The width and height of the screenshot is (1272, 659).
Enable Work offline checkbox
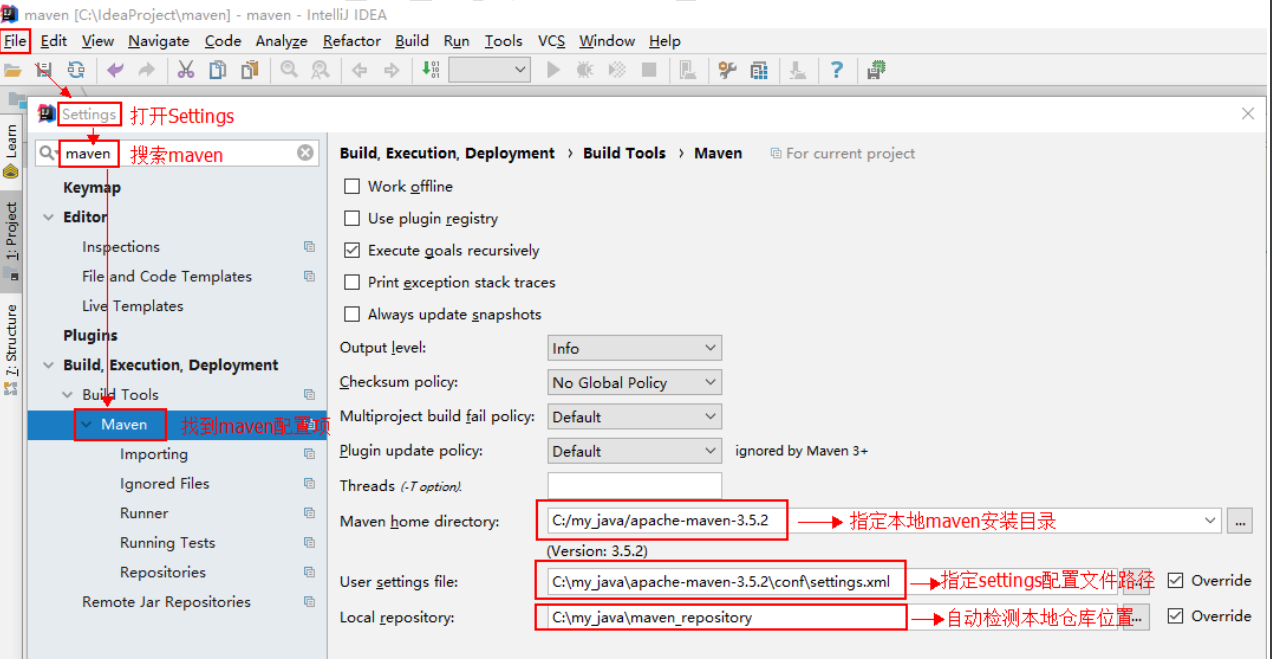[x=352, y=187]
